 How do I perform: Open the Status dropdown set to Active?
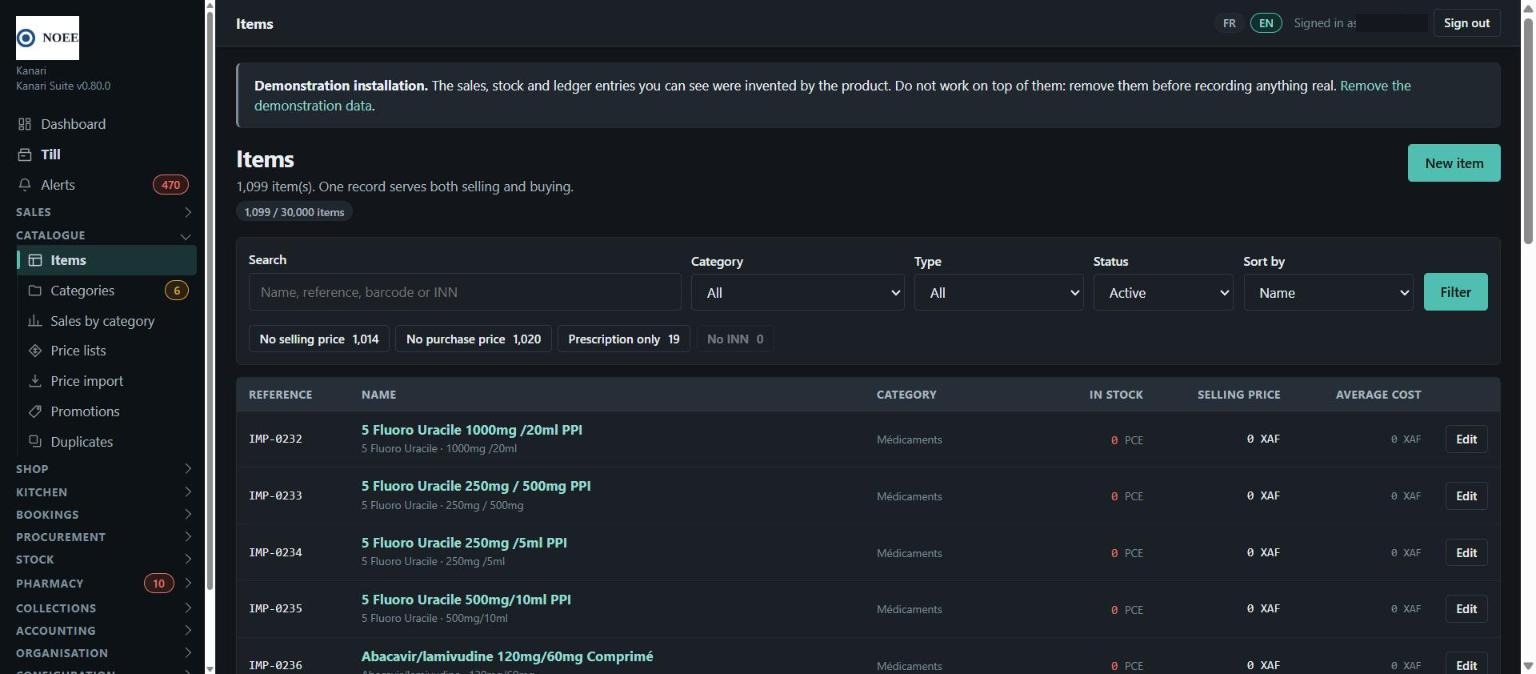click(1164, 293)
